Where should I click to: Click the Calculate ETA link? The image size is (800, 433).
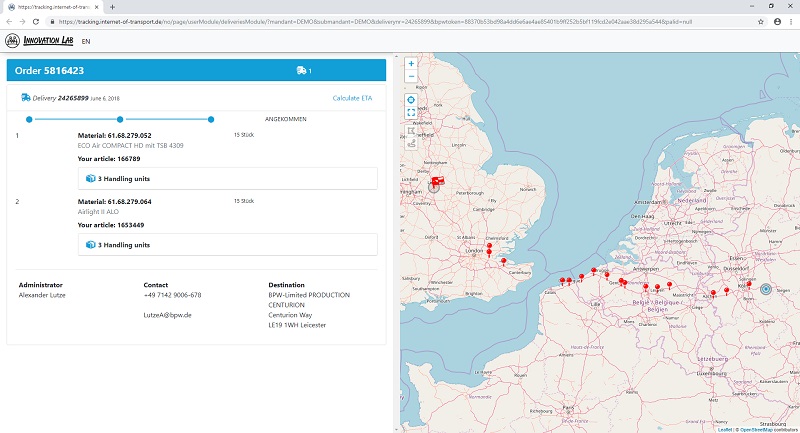[x=350, y=98]
